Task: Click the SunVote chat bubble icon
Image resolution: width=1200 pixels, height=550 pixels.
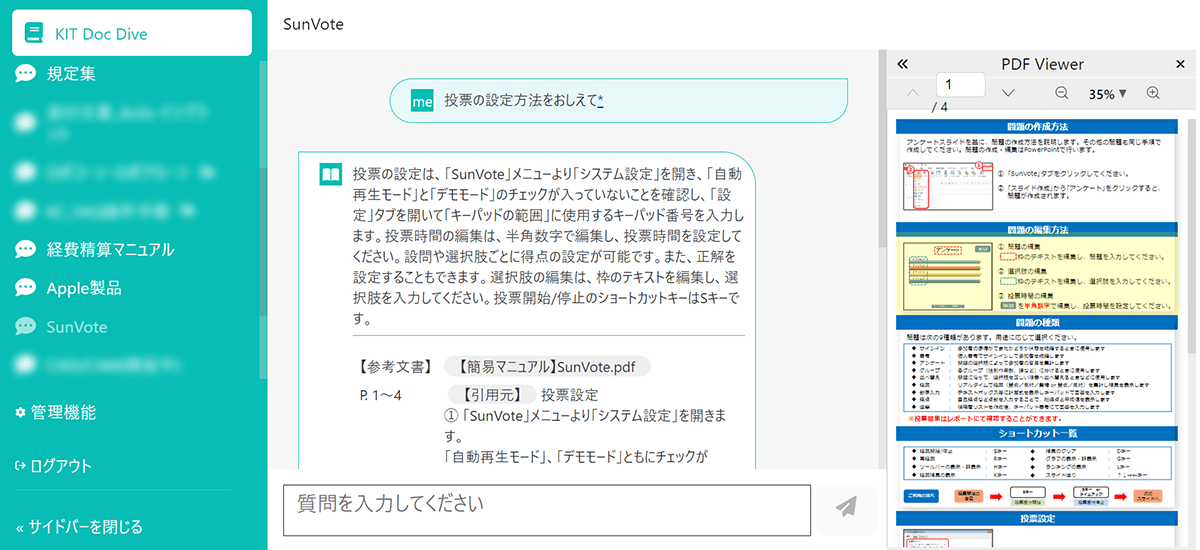Action: 26,327
